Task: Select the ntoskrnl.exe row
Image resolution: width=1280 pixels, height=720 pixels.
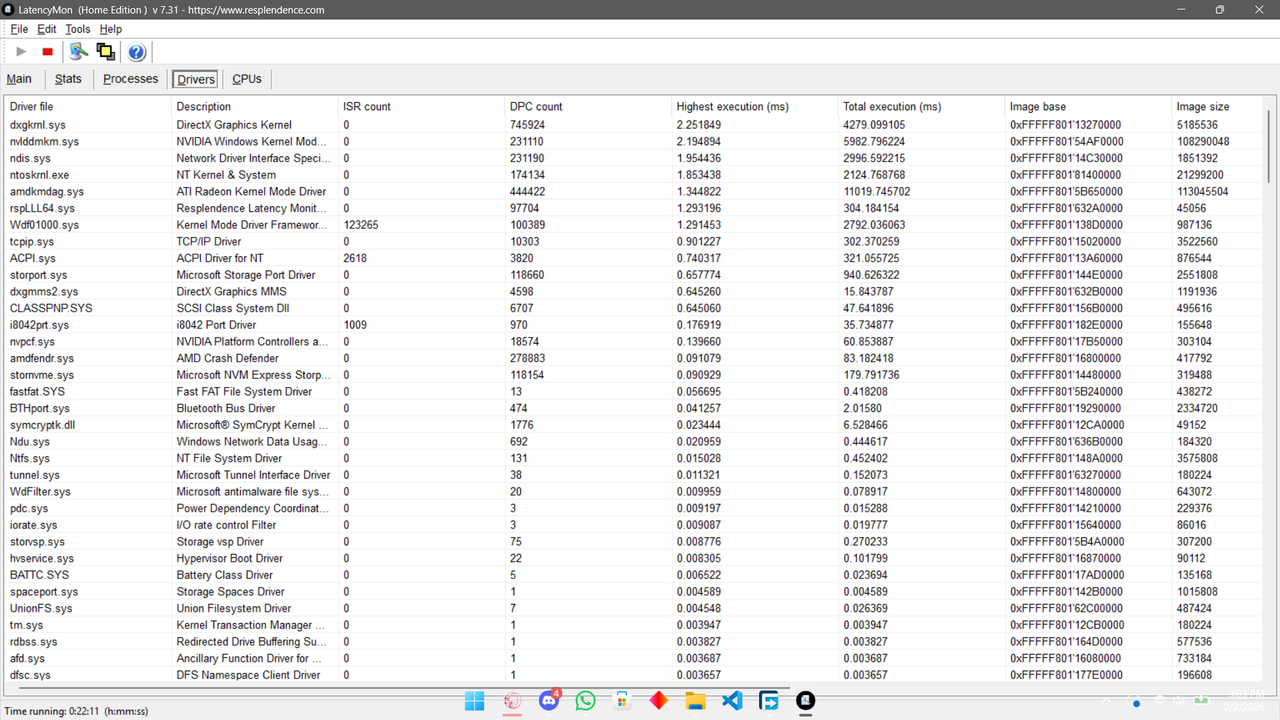Action: click(x=634, y=175)
